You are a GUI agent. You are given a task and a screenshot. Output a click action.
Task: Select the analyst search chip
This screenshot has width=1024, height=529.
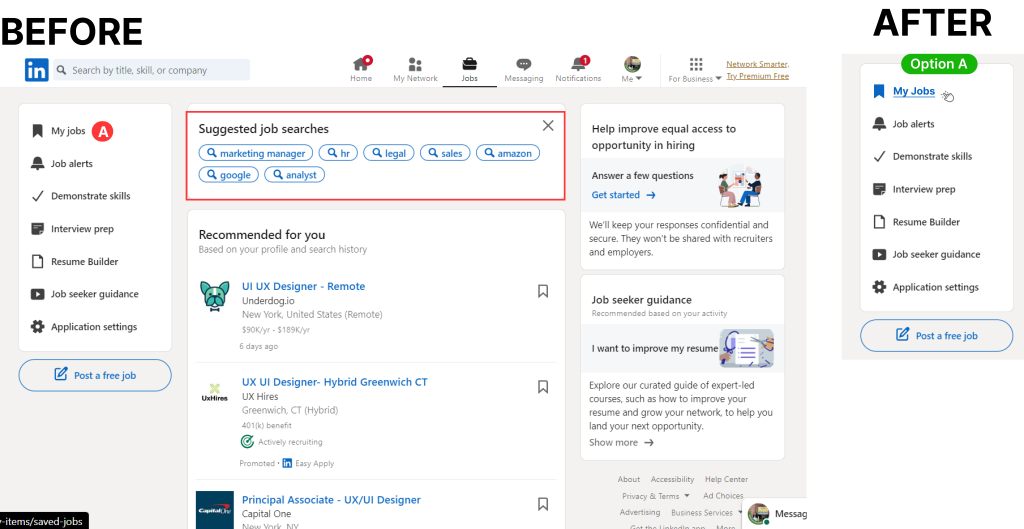[x=295, y=175]
